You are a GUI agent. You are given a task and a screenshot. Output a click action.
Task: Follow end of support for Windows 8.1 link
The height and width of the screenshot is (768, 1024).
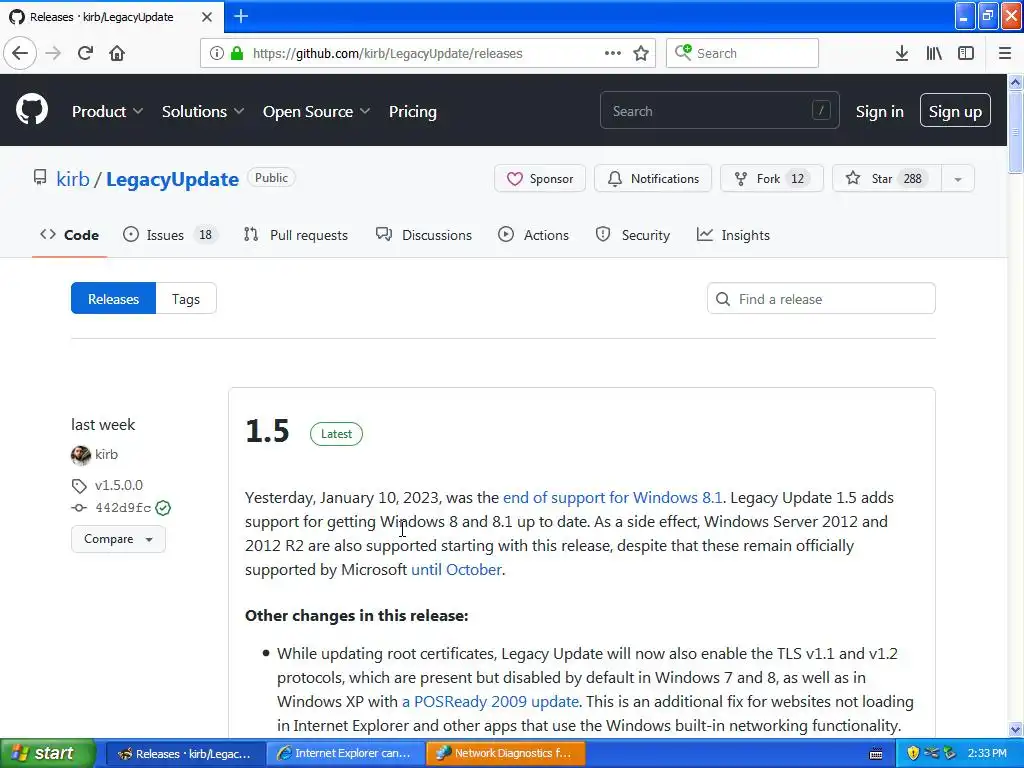click(x=613, y=498)
